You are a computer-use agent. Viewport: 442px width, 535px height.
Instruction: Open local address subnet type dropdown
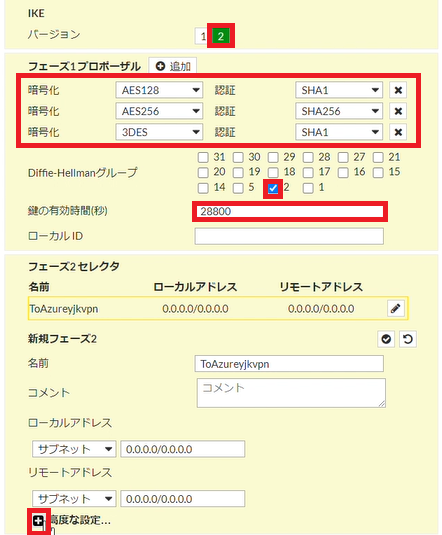[x=74, y=449]
